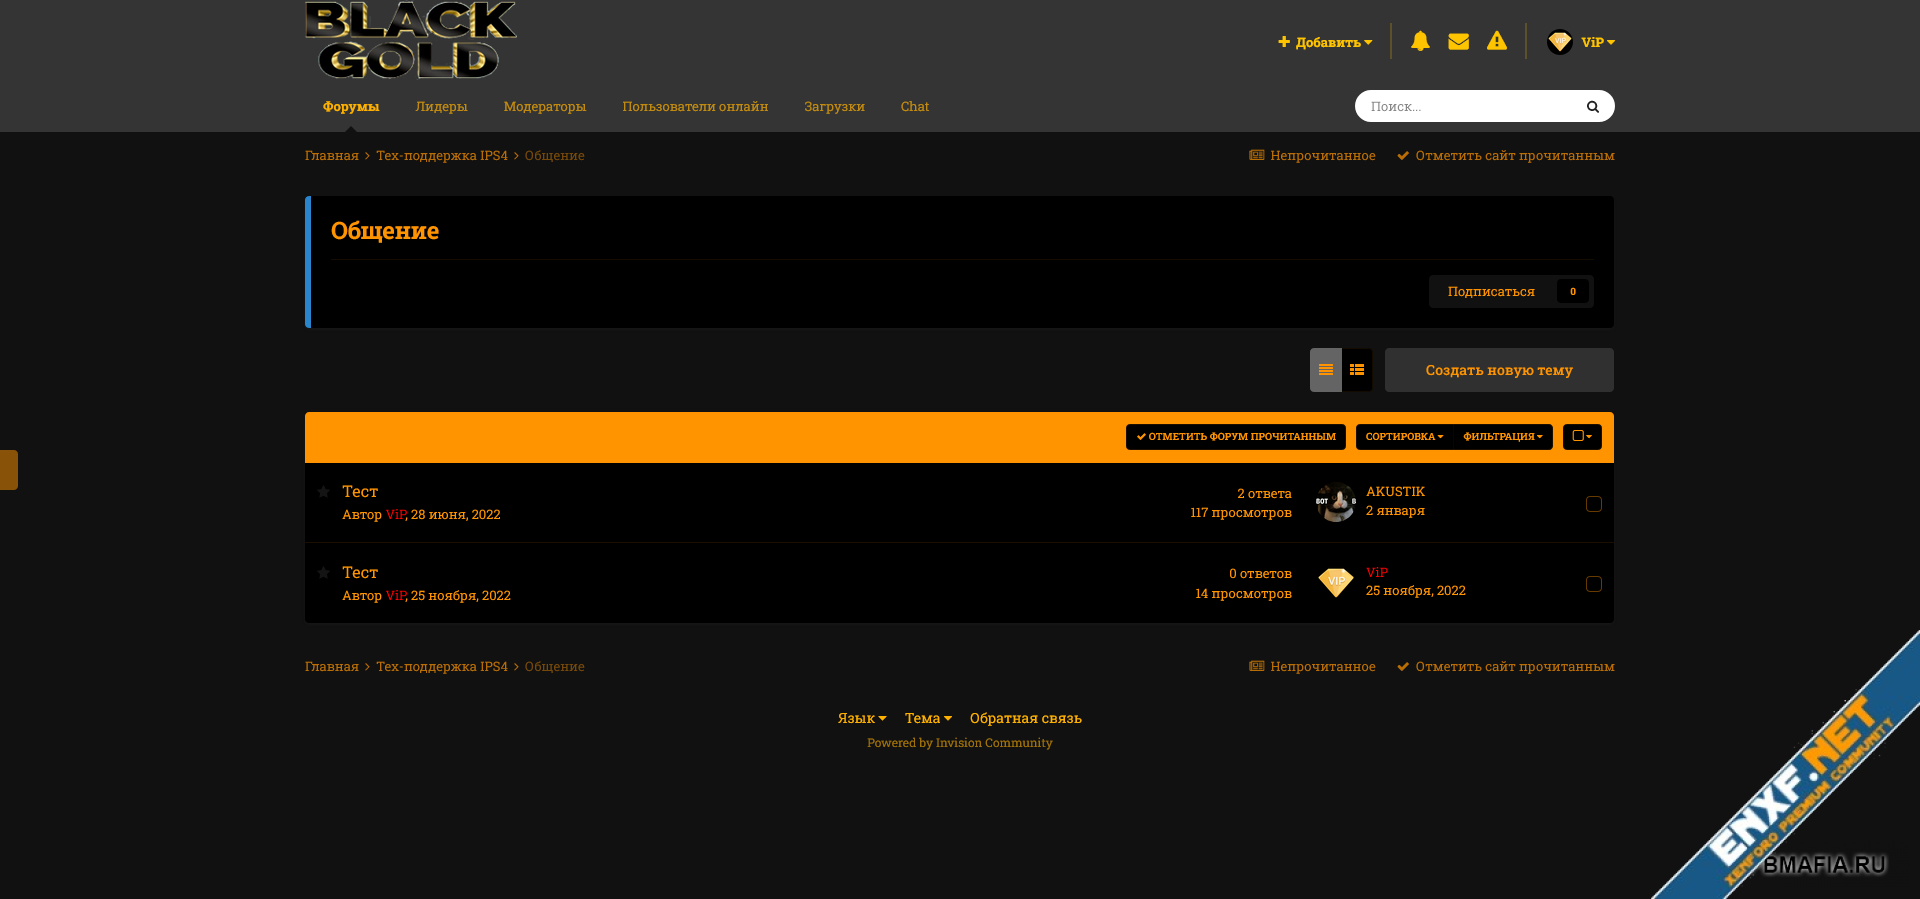Switch to the expanded list view icon
This screenshot has width=1920, height=899.
point(1357,370)
